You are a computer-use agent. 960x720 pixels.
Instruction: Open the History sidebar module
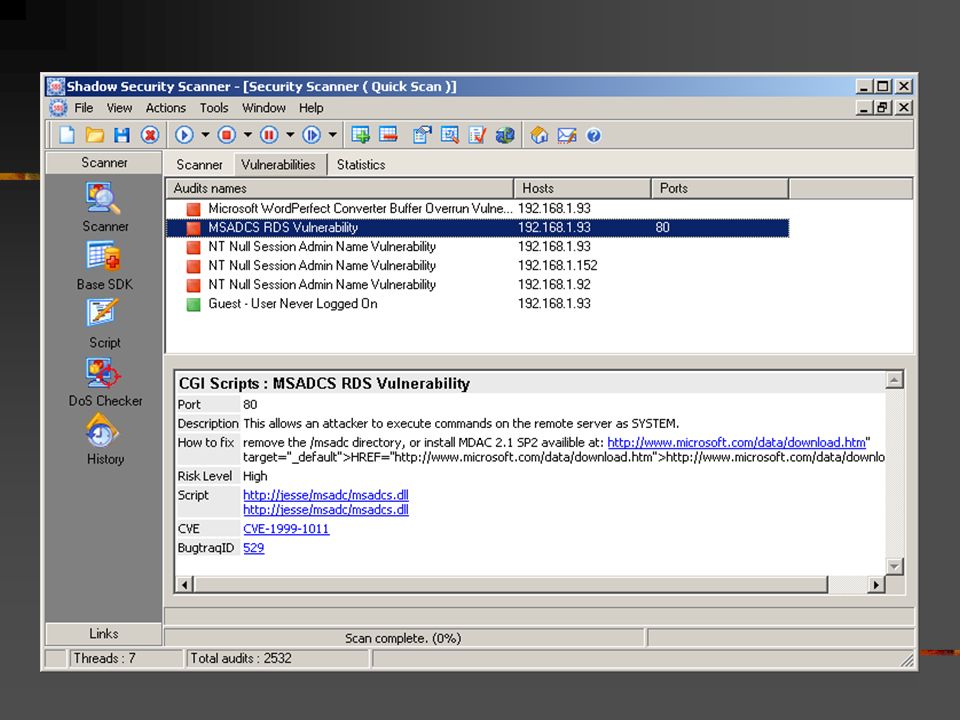click(105, 440)
